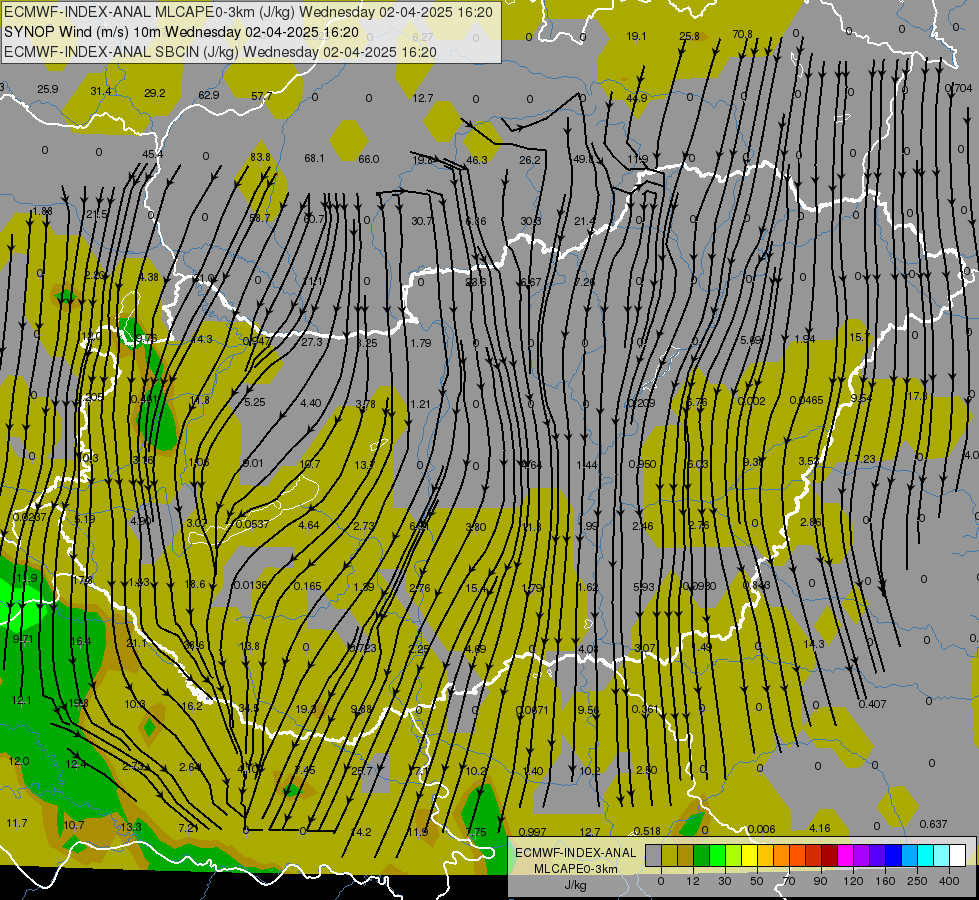979x900 pixels.
Task: Click the map value 16.2
Action: coord(192,706)
